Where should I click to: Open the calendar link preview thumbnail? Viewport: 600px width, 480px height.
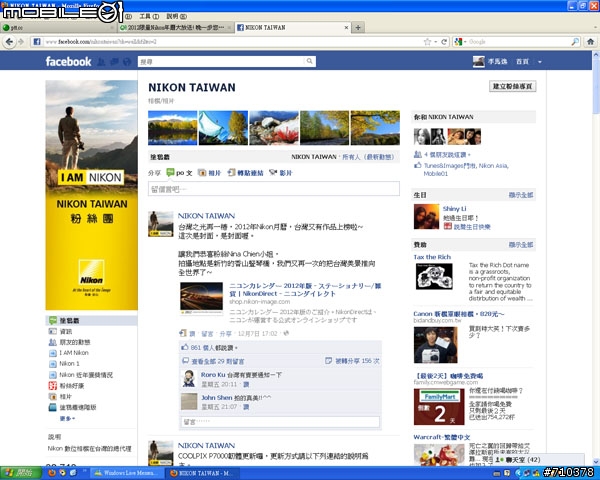click(202, 299)
